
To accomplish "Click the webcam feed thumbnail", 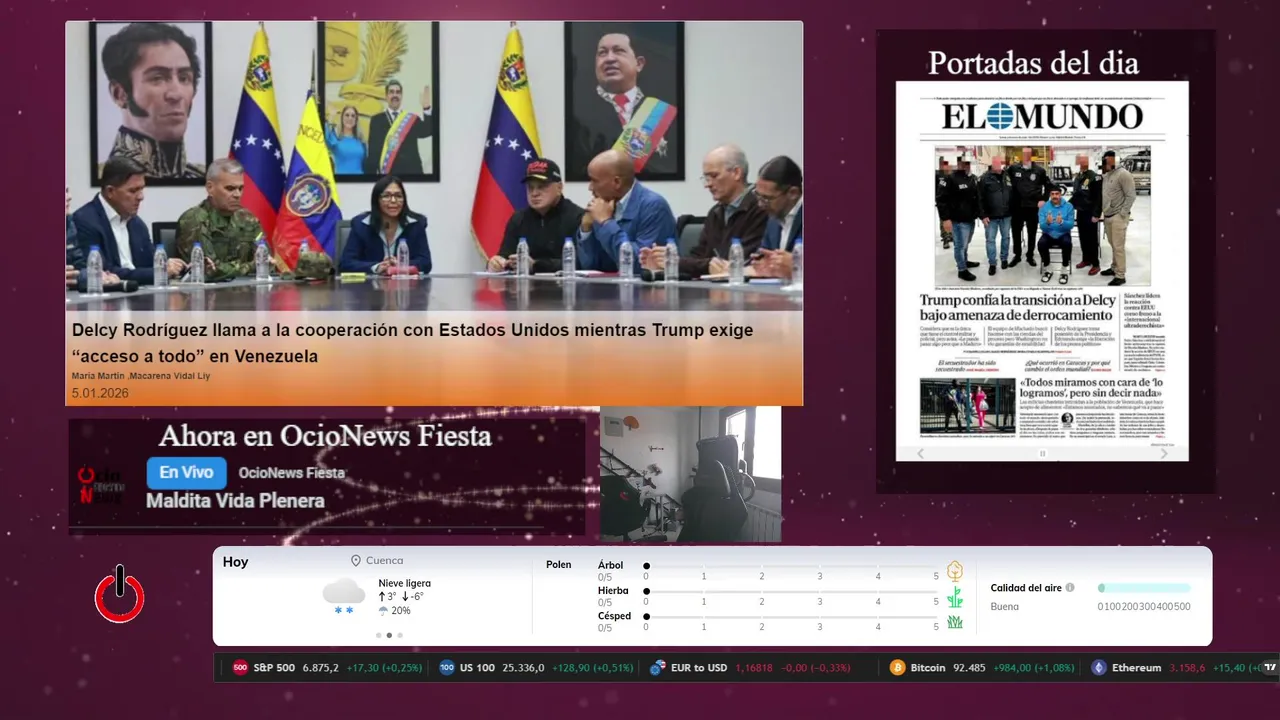I will tap(690, 474).
